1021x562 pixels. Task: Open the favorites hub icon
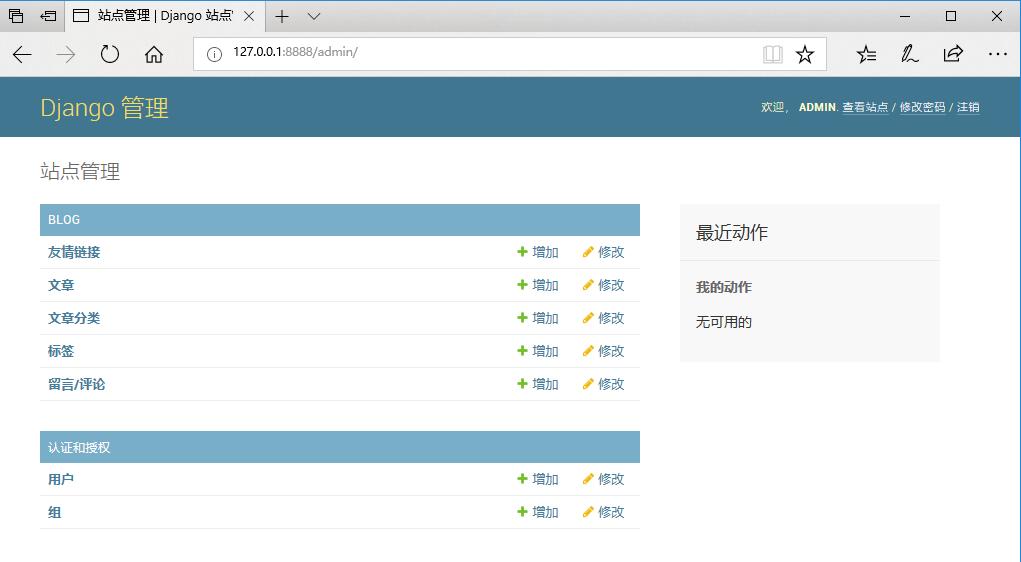(866, 54)
